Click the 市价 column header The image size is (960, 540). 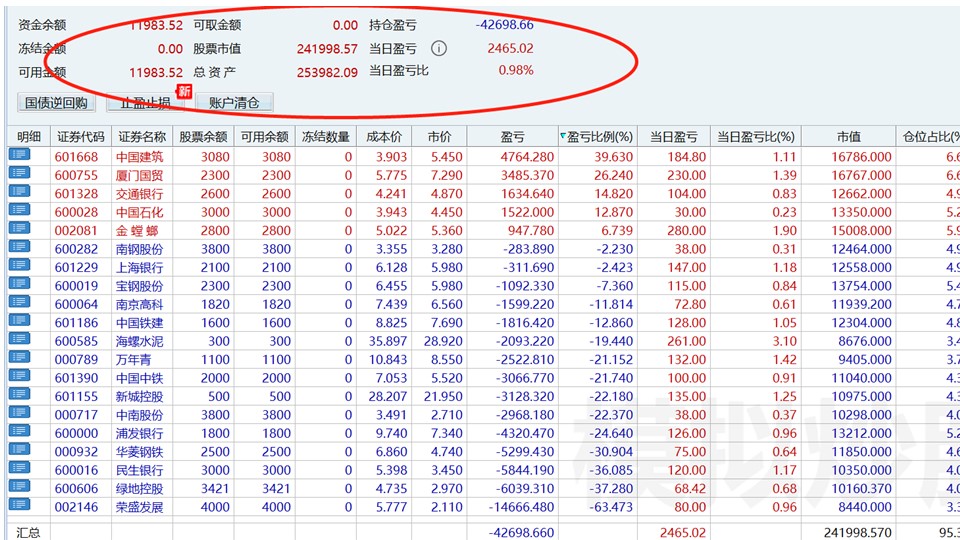pos(439,137)
